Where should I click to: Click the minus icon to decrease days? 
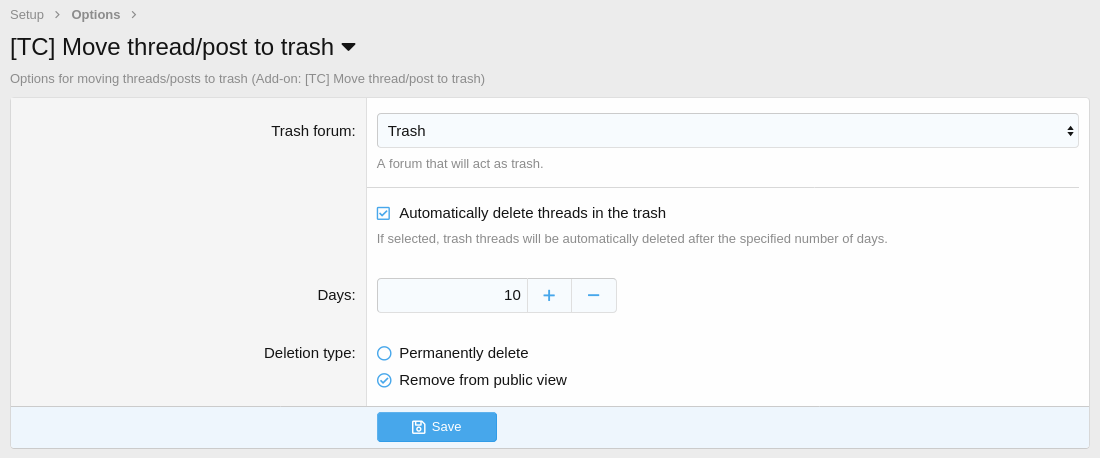pyautogui.click(x=593, y=295)
